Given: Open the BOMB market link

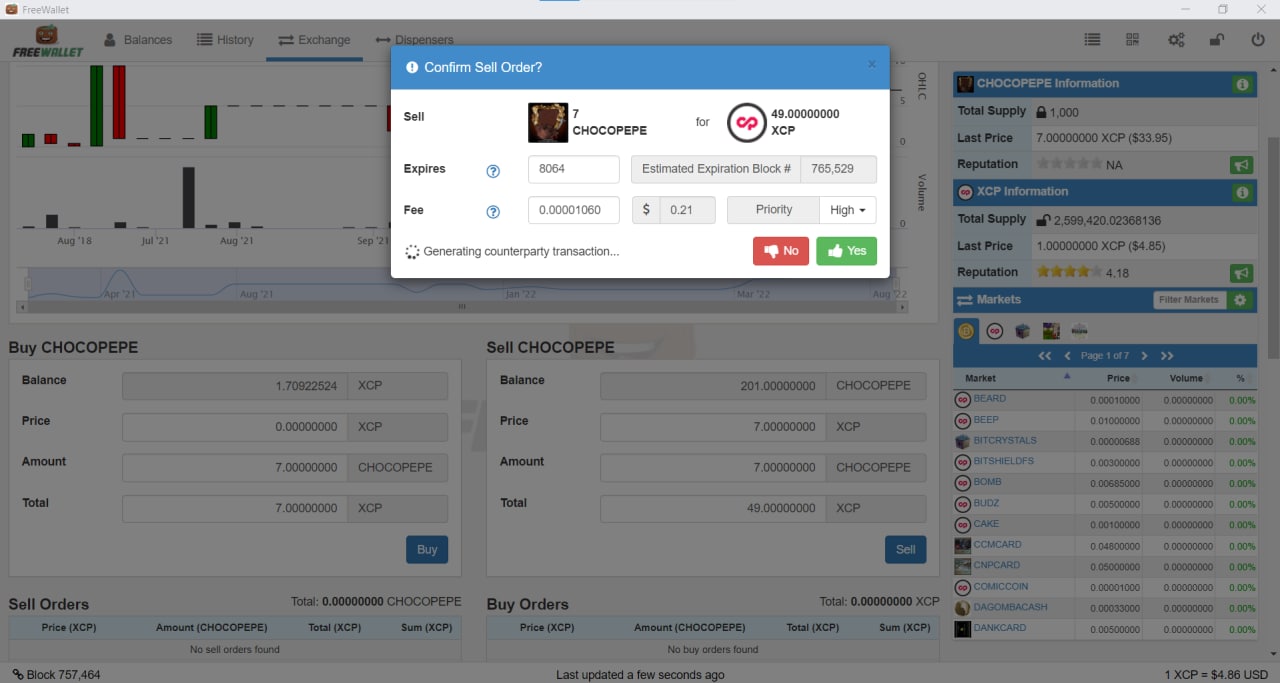Looking at the screenshot, I should [x=987, y=482].
